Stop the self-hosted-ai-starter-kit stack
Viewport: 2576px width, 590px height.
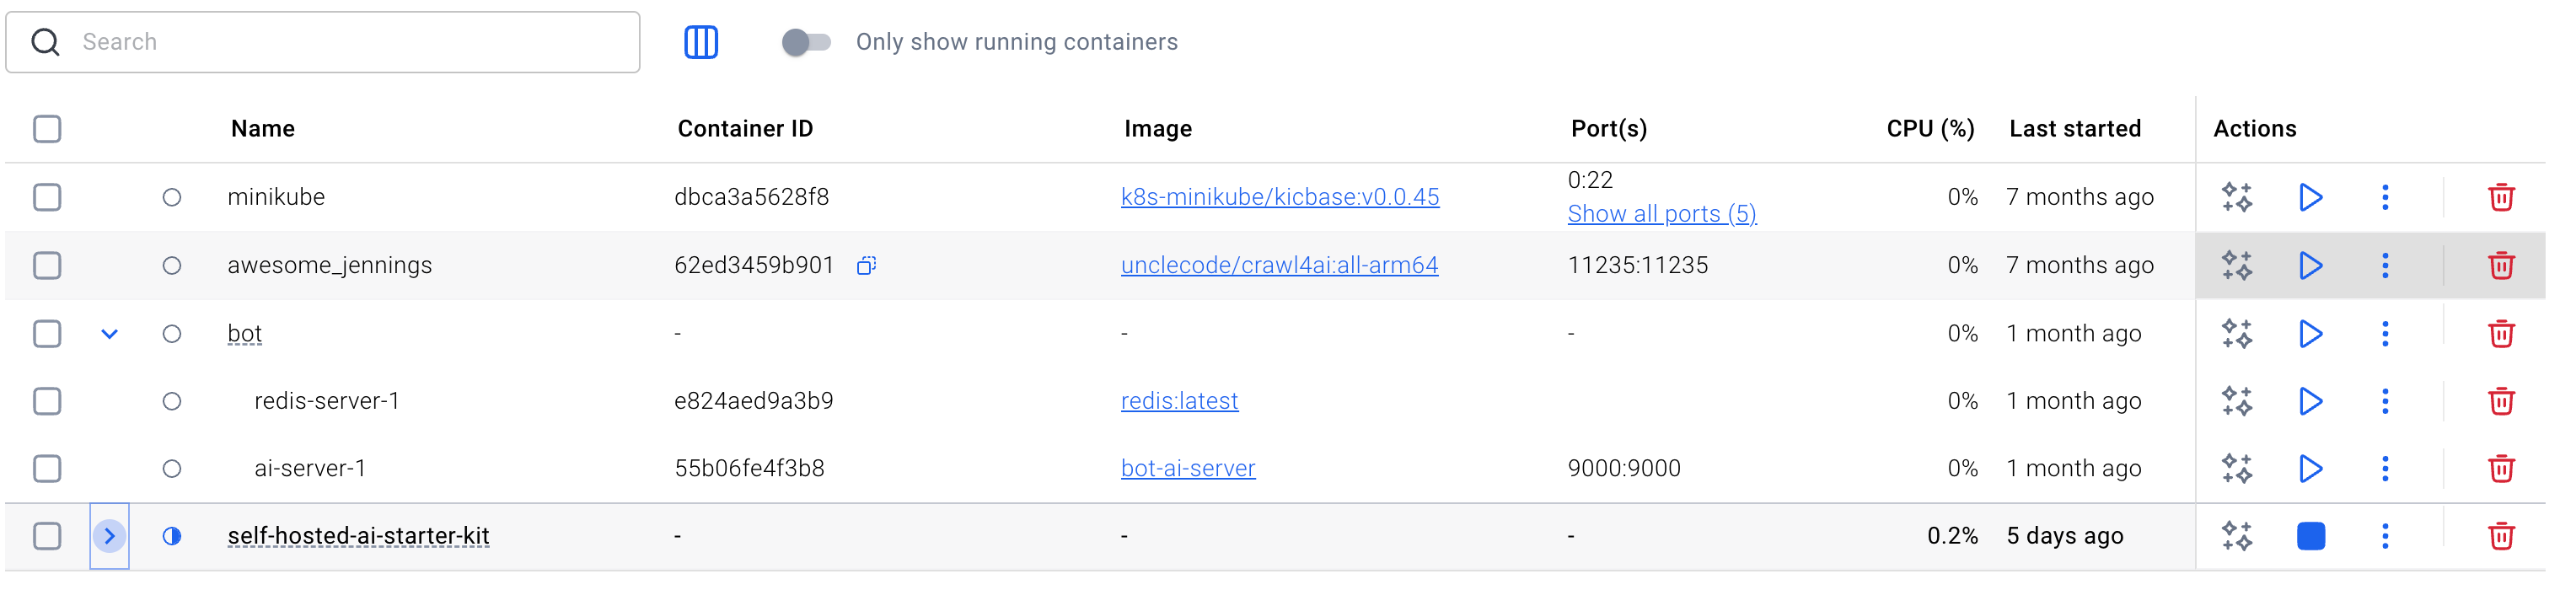tap(2310, 536)
